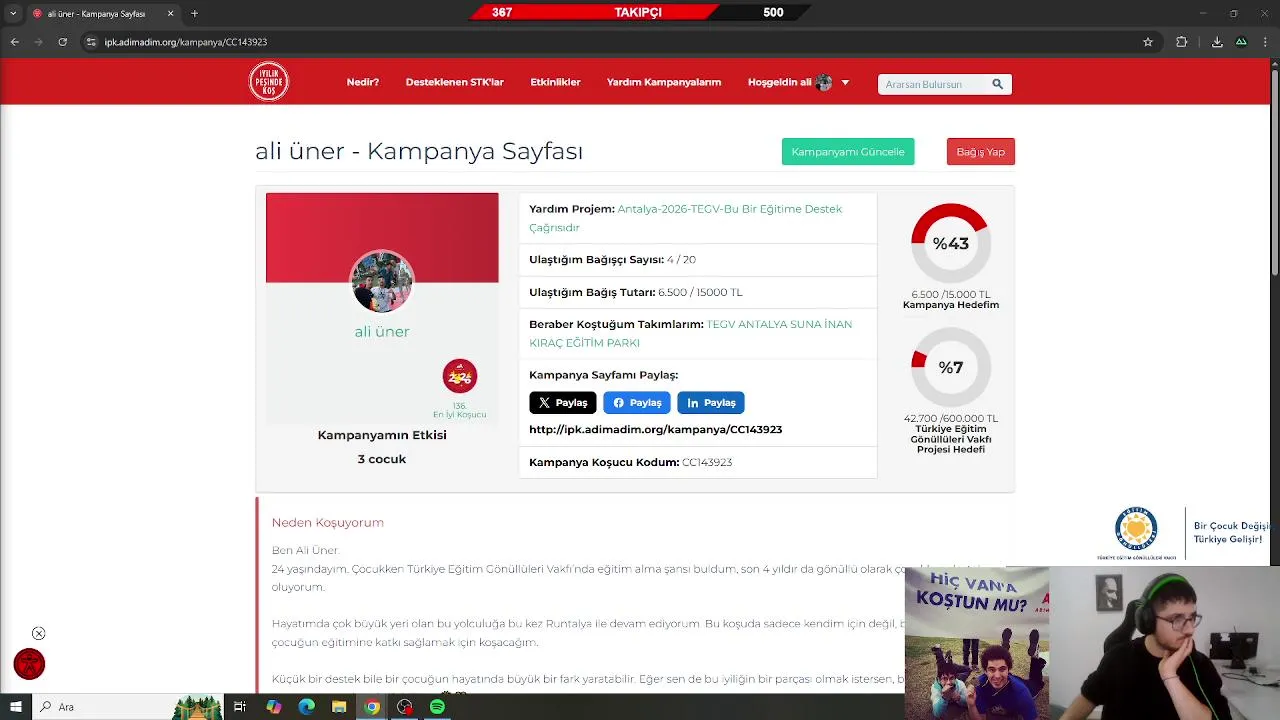The width and height of the screenshot is (1280, 720).
Task: Click the runner code CC143923 text
Action: pyautogui.click(x=707, y=462)
